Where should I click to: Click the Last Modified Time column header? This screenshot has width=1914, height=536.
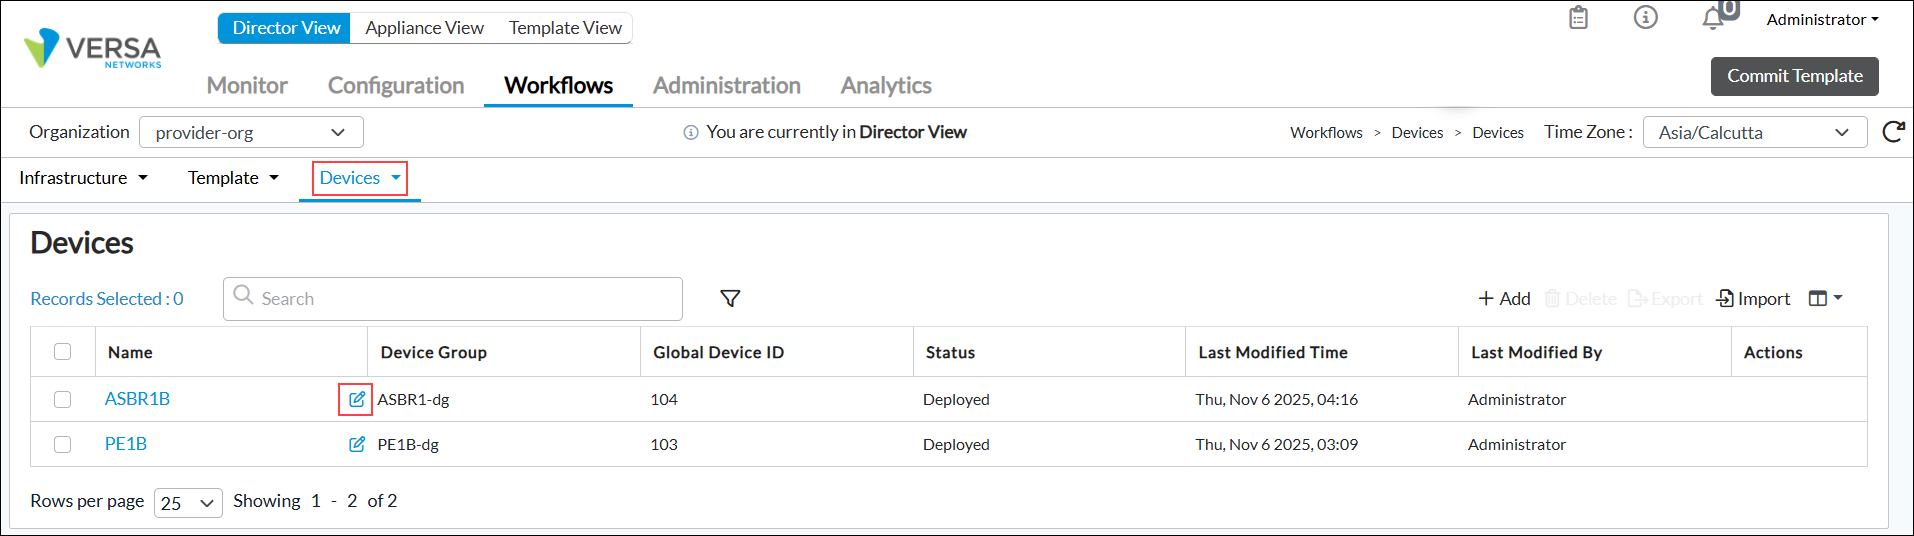(x=1273, y=352)
